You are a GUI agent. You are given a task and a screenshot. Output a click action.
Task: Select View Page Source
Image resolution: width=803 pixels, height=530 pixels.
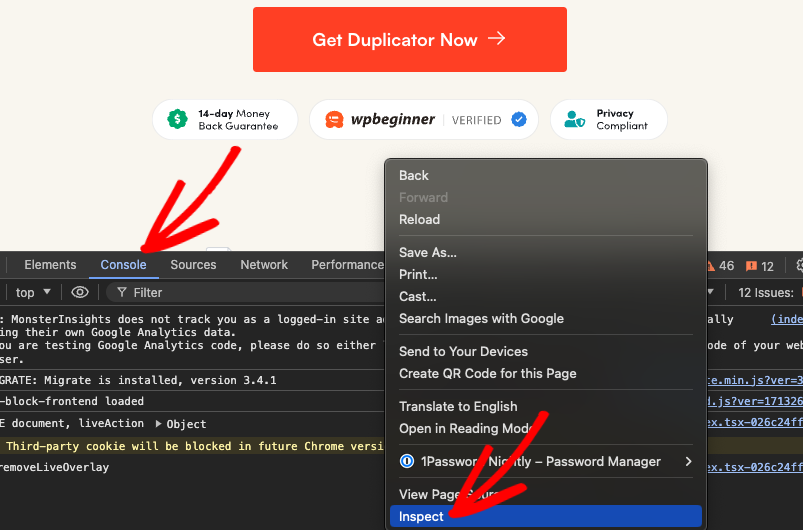(x=546, y=494)
